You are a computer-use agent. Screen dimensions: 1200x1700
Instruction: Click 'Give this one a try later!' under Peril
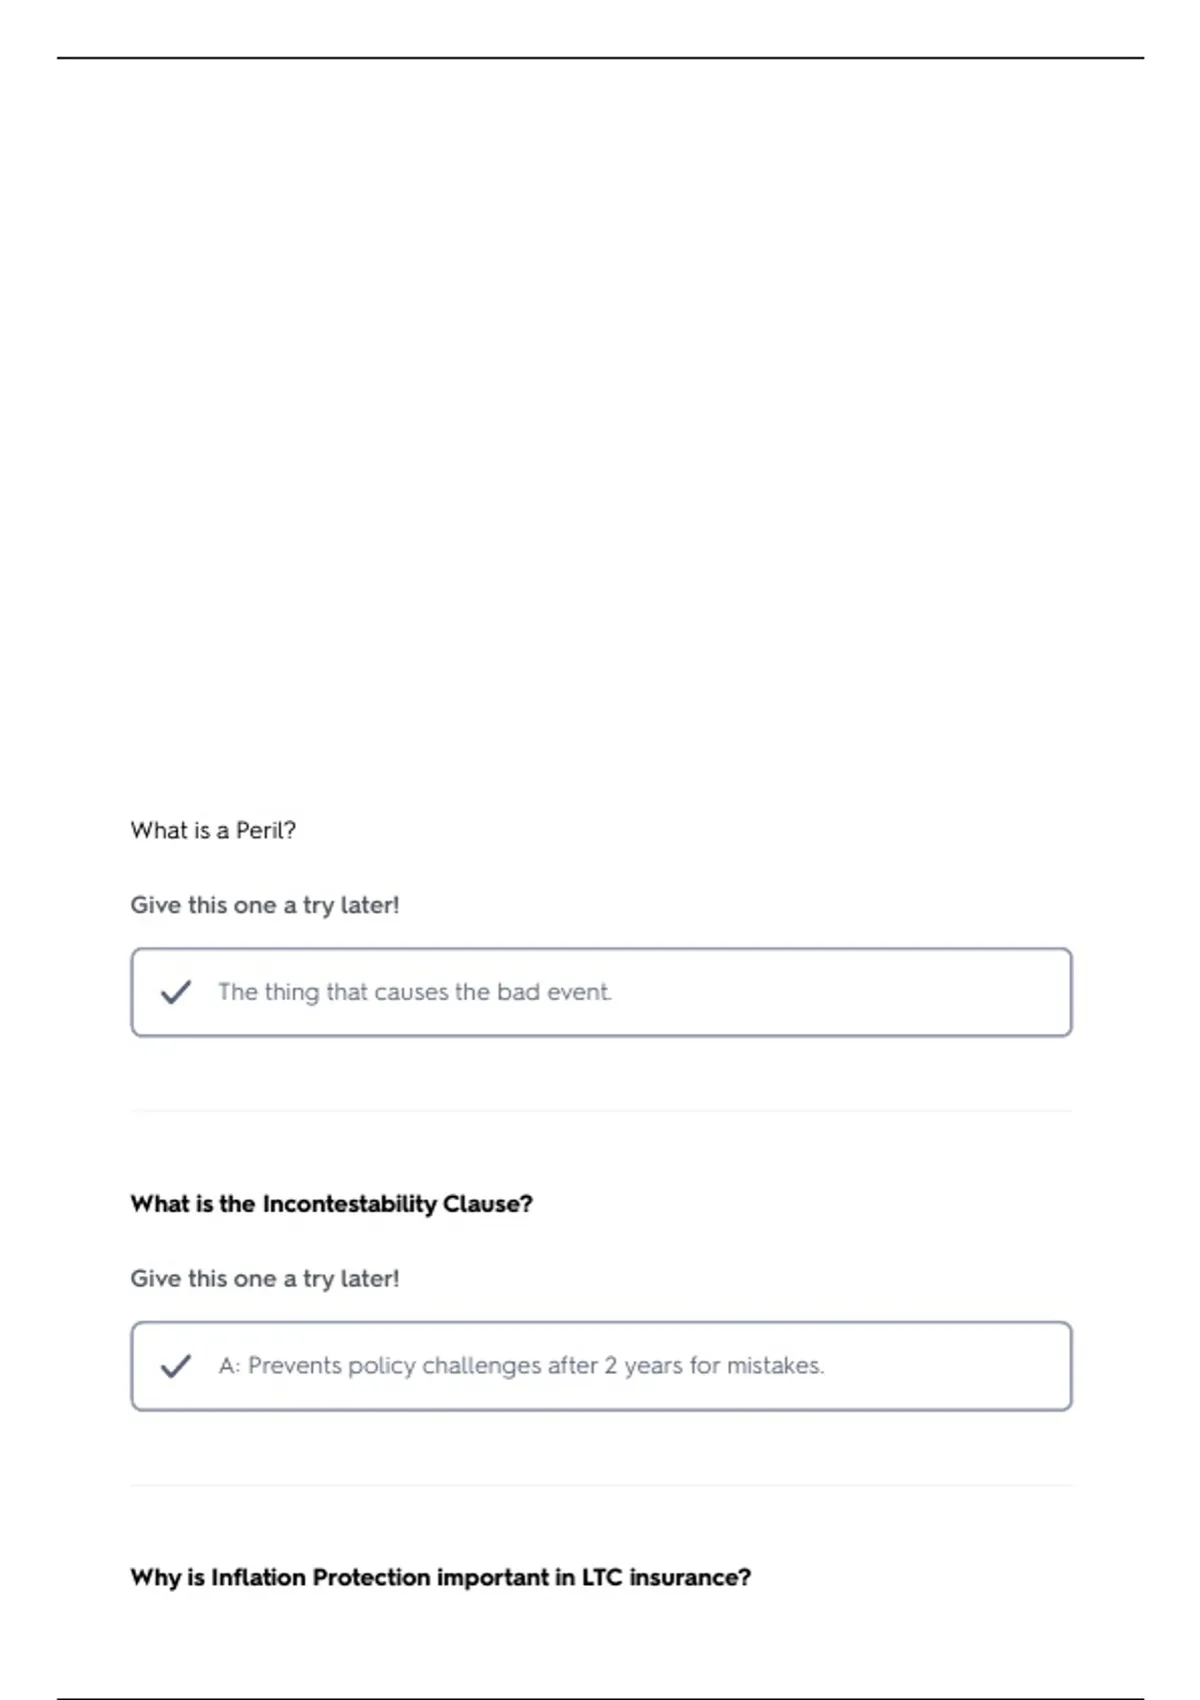265,905
